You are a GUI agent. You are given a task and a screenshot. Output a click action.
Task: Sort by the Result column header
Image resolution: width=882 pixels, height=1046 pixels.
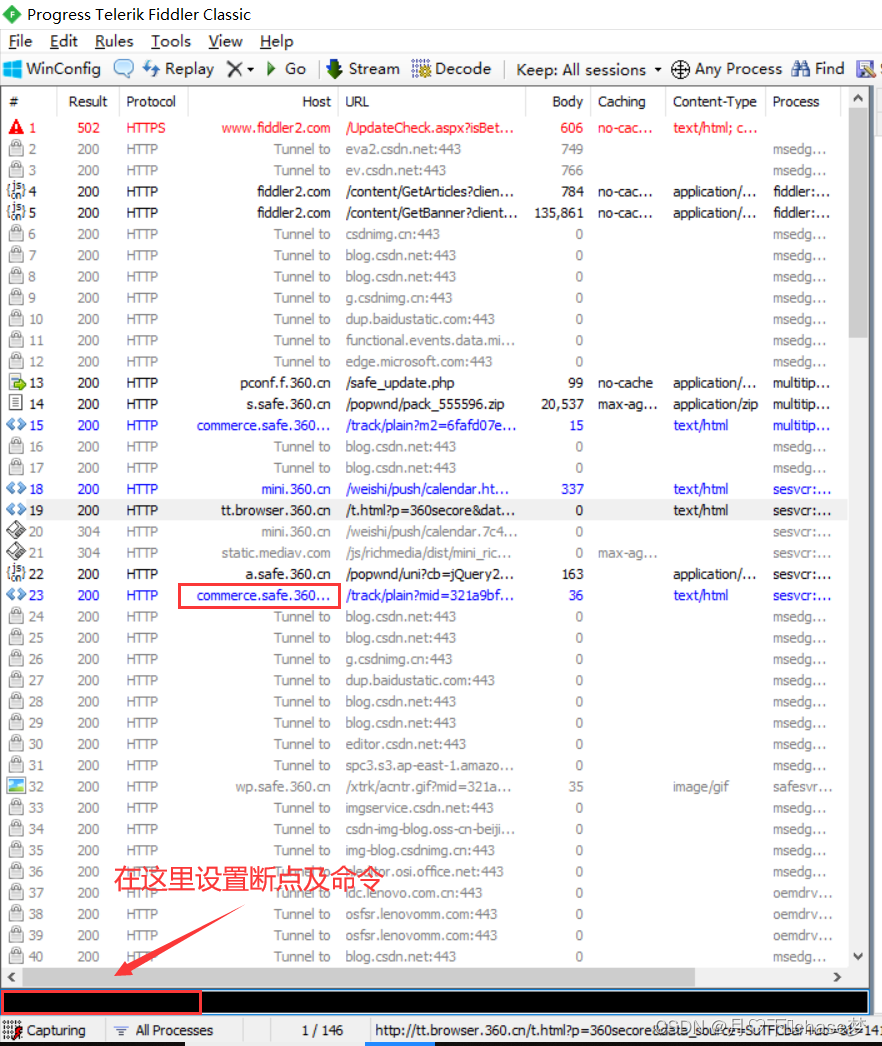click(x=87, y=101)
